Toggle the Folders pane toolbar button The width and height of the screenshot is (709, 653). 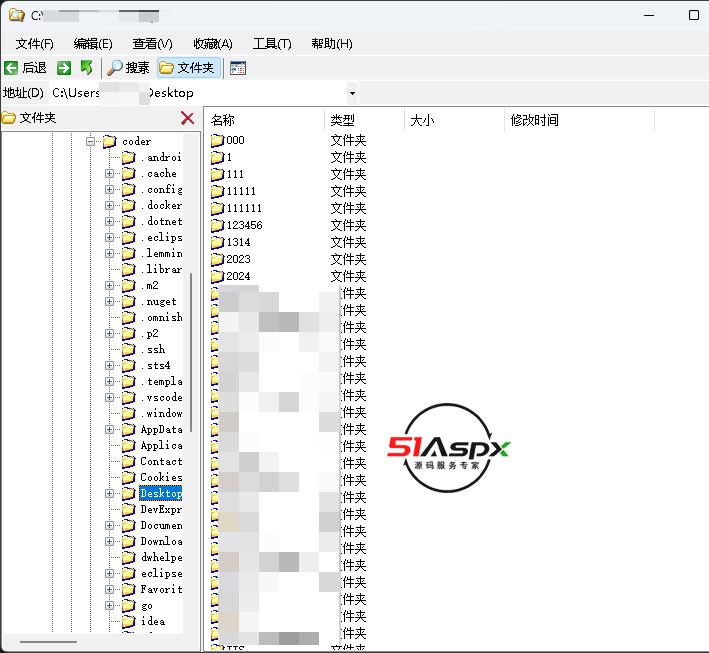tap(189, 68)
